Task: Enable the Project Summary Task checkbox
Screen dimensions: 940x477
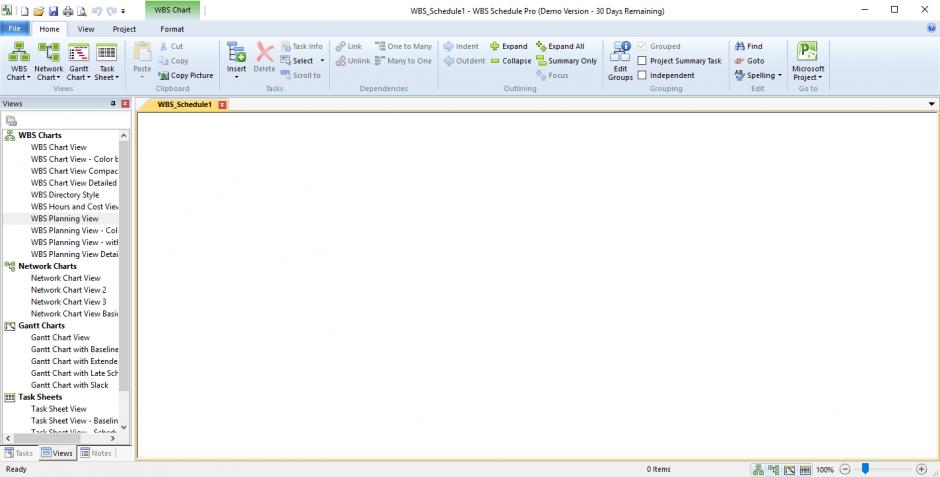Action: [641, 61]
